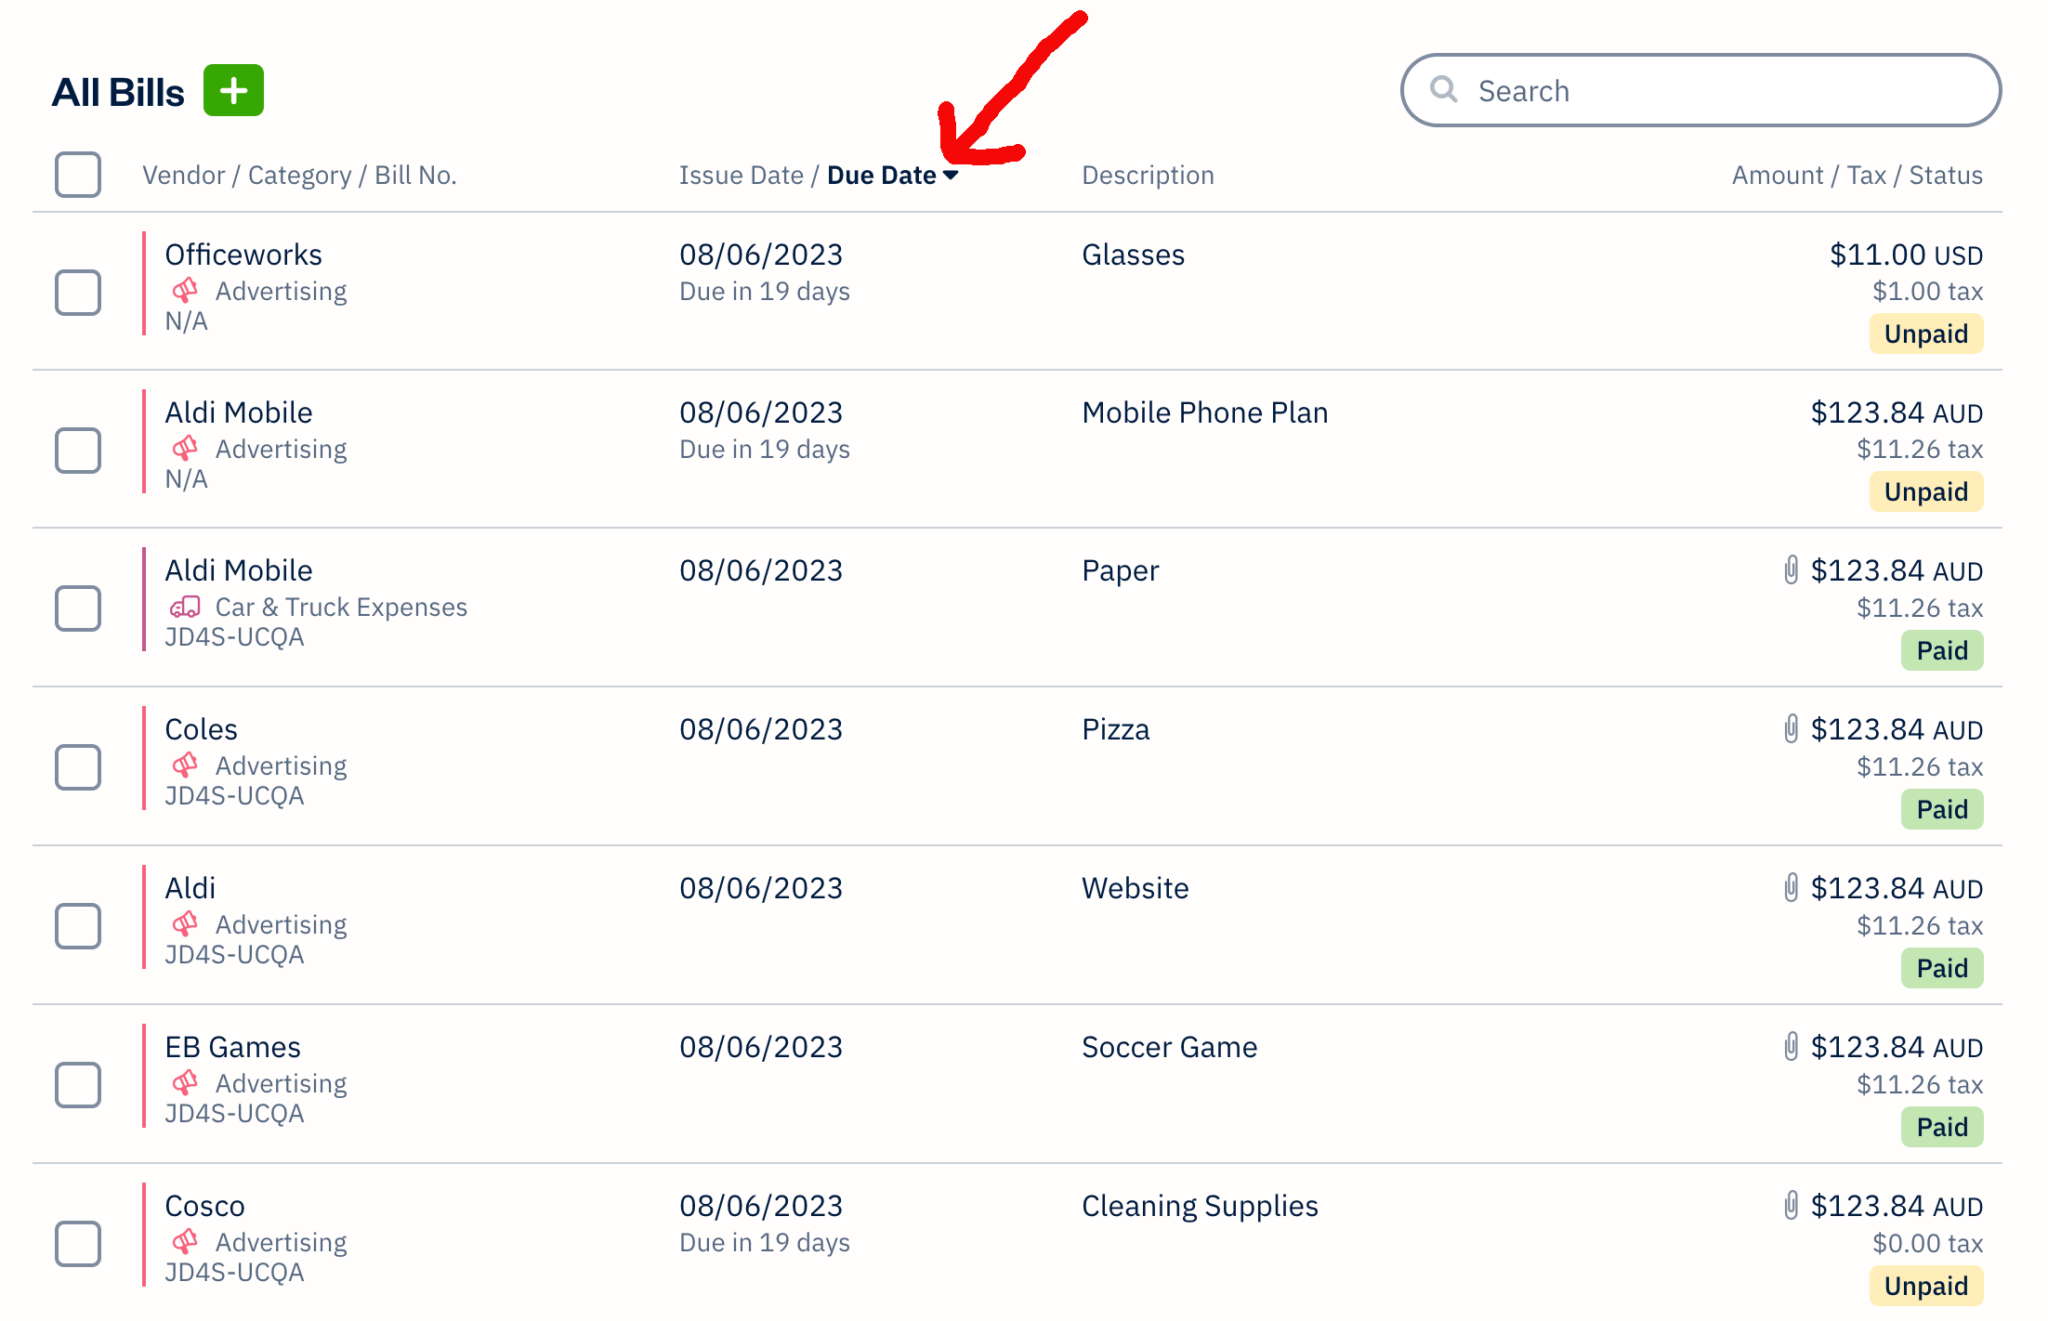Click the magnifying glass search icon
Viewport: 2048px width, 1321px height.
1443,90
